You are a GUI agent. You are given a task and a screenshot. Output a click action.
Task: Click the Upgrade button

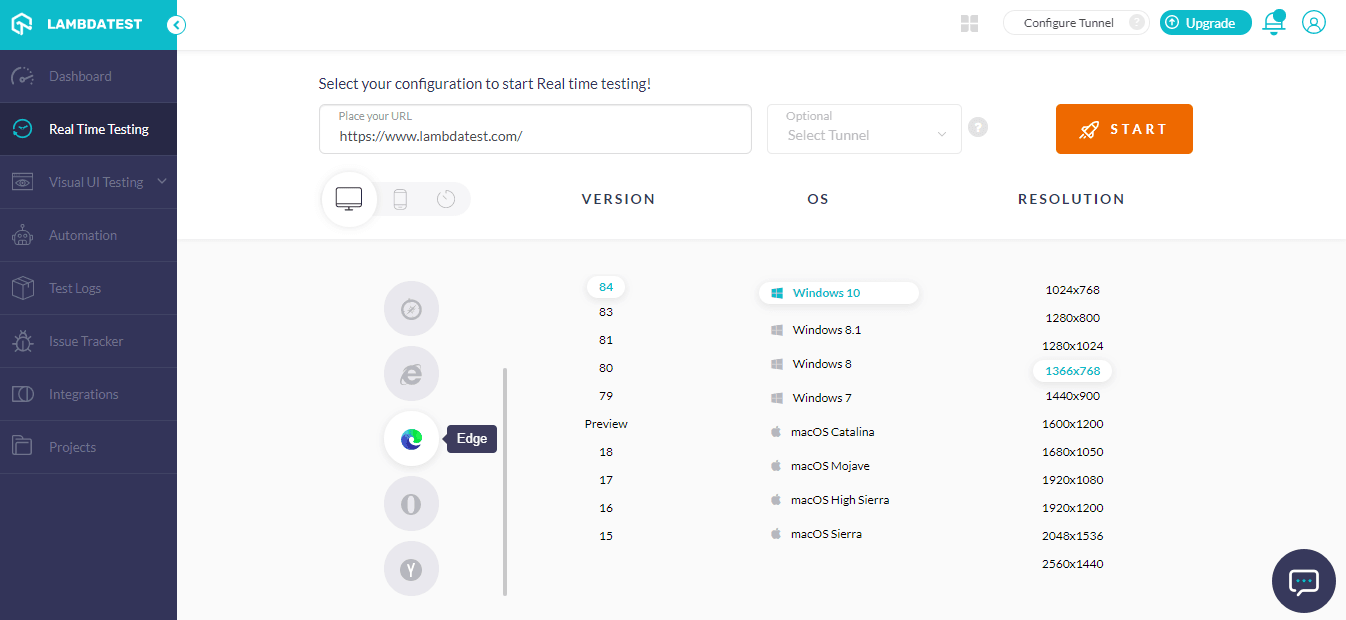tap(1205, 23)
